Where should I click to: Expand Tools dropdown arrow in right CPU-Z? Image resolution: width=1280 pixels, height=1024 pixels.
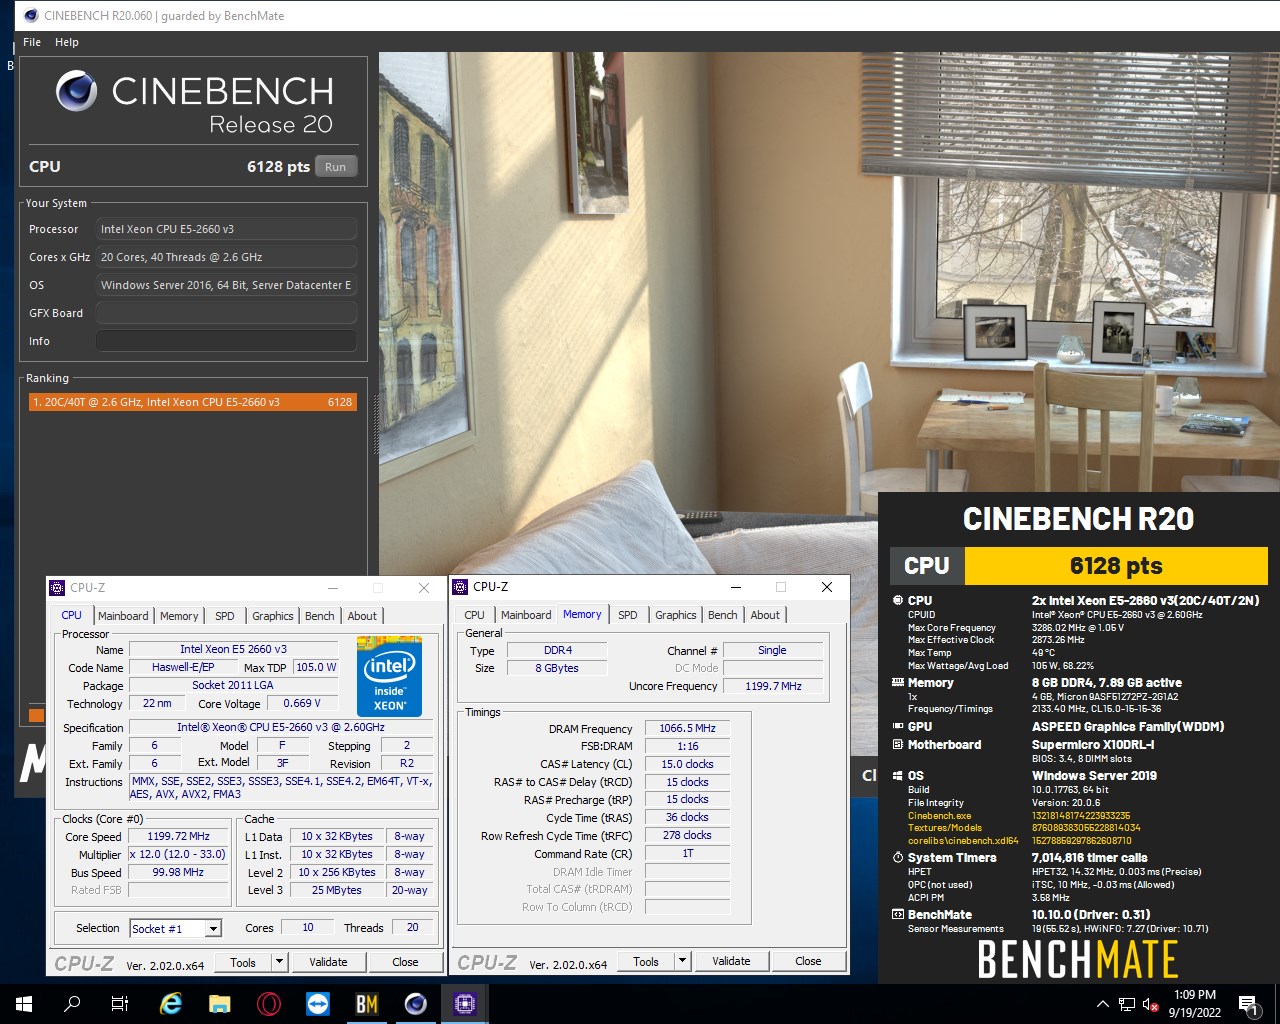pos(682,961)
